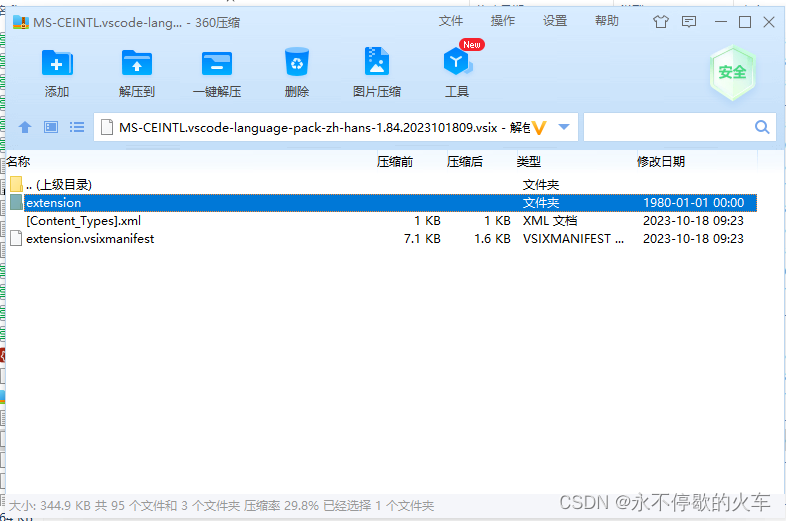Click the 1980-01-01 00:00 date cell
The image size is (786, 521).
[693, 203]
